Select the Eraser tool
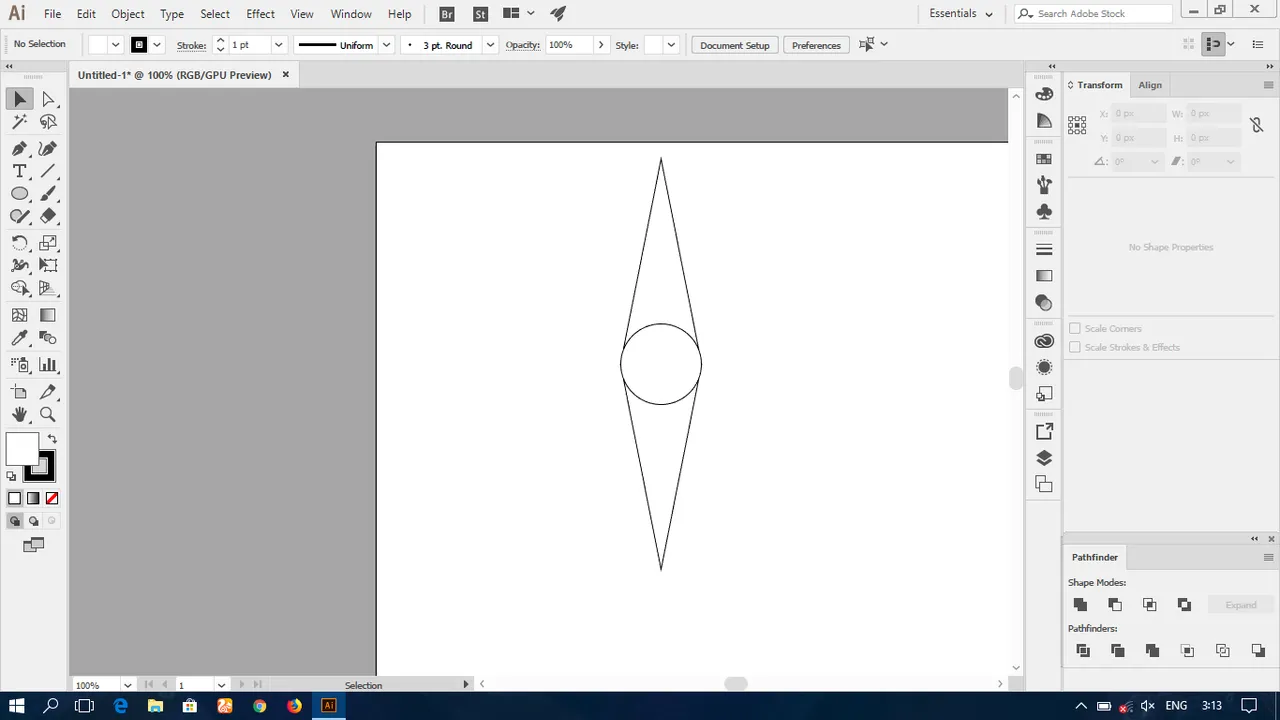The image size is (1280, 720). 48,216
